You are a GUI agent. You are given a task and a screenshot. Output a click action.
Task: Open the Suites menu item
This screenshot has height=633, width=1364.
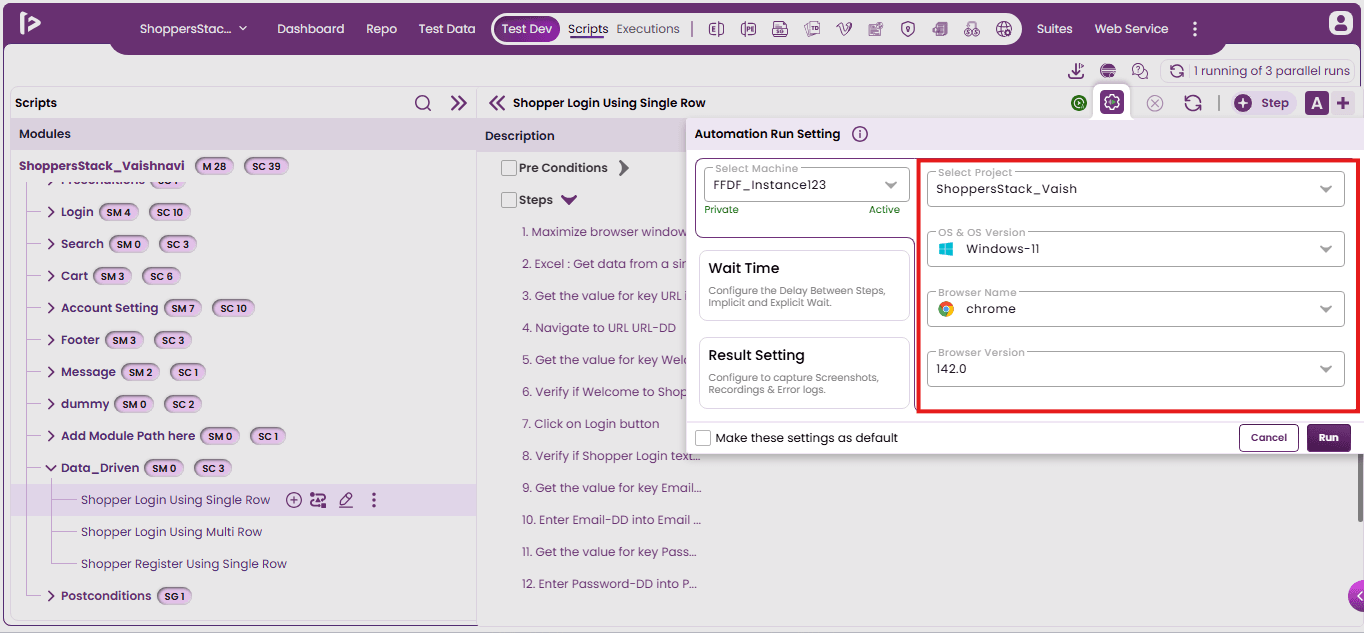(1054, 29)
